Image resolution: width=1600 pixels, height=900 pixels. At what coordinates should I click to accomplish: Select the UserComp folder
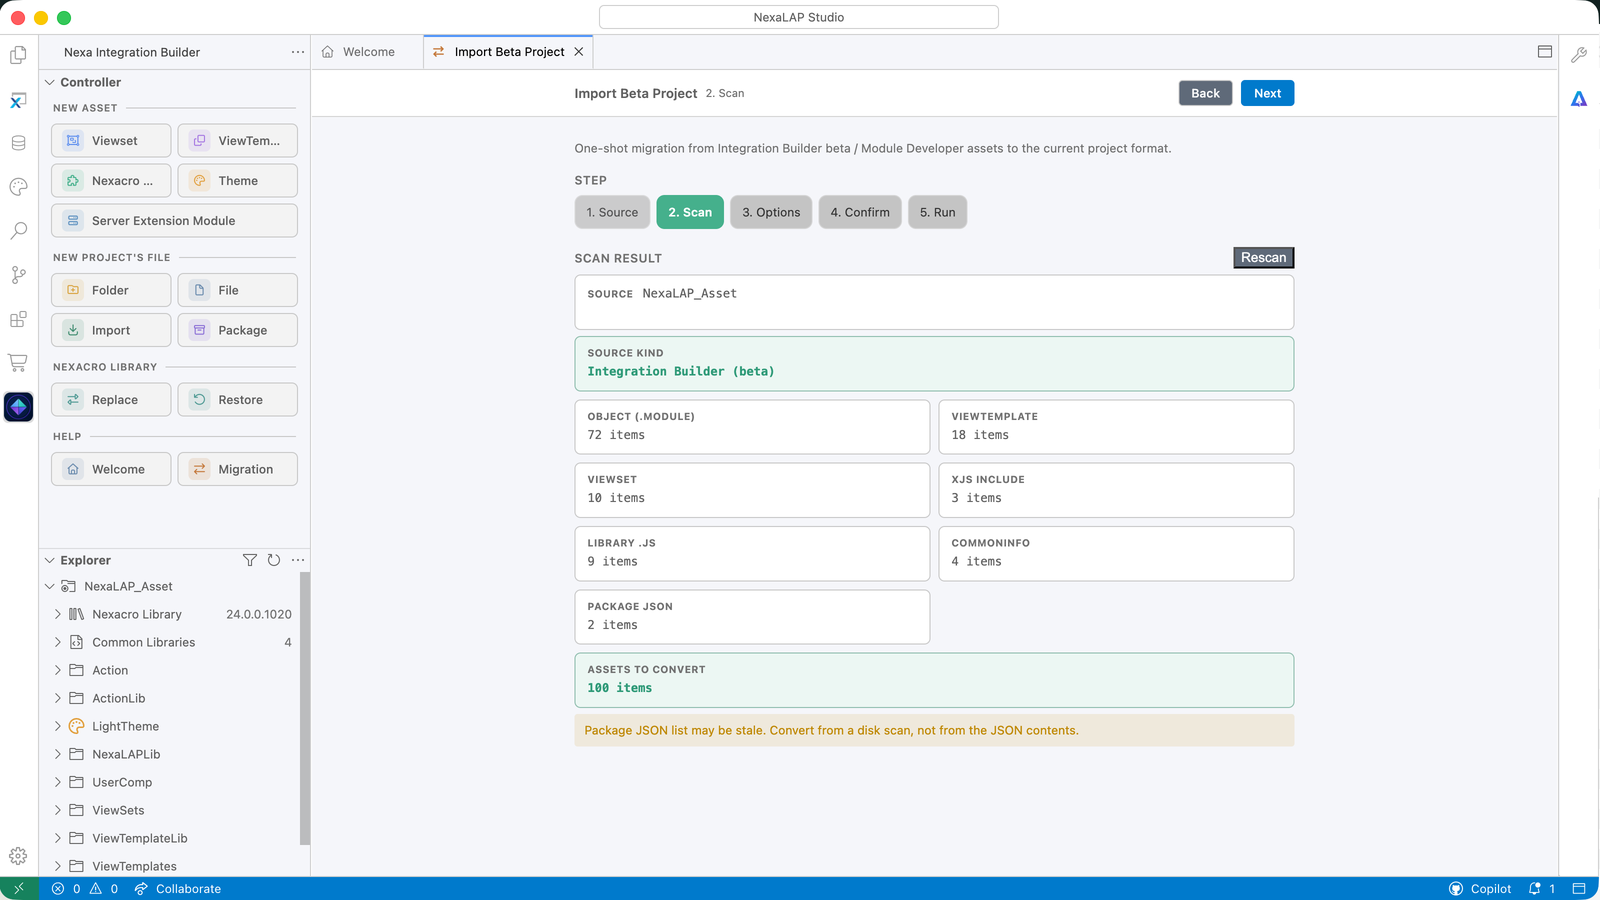coord(122,782)
